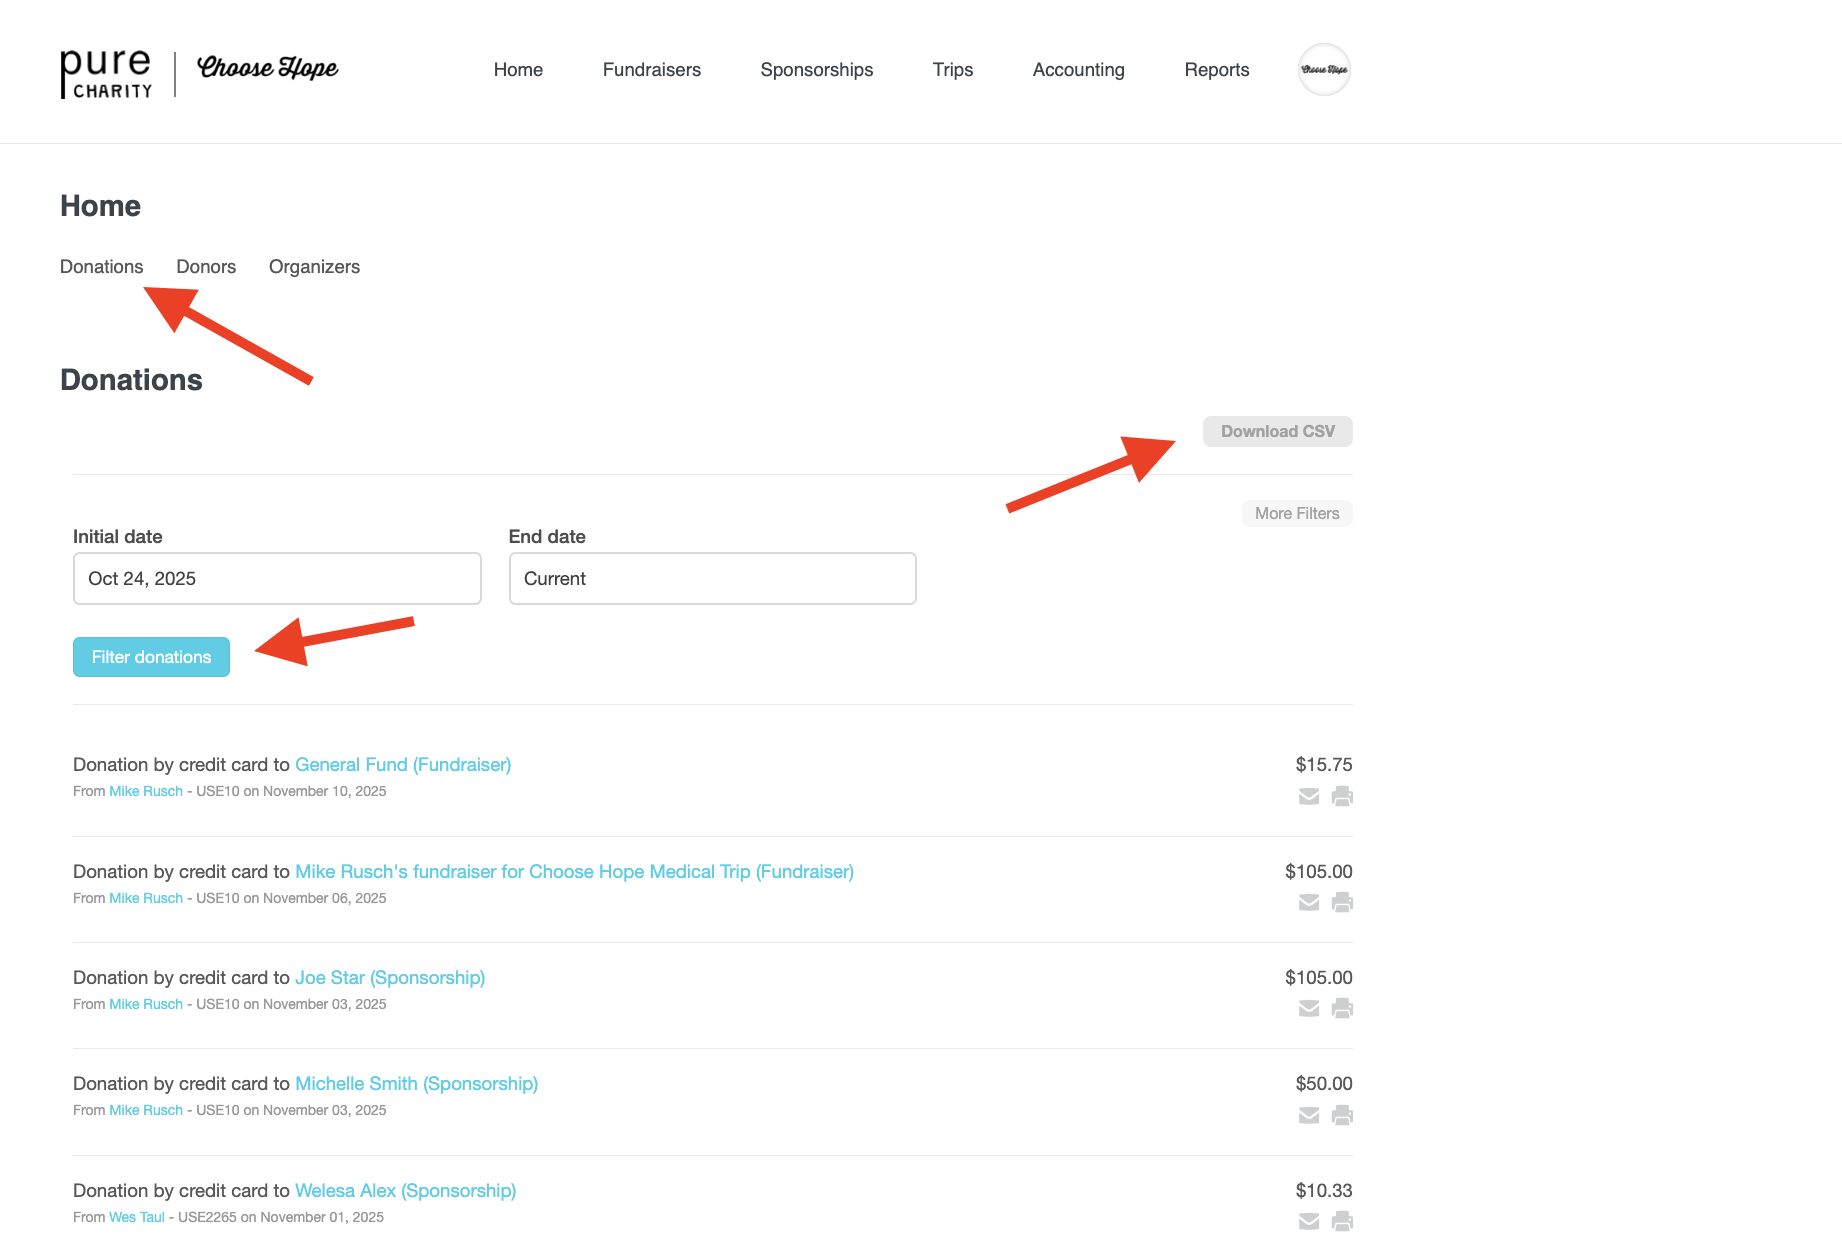1842x1252 pixels.
Task: Open the Choose Hope profile avatar
Action: (x=1324, y=70)
